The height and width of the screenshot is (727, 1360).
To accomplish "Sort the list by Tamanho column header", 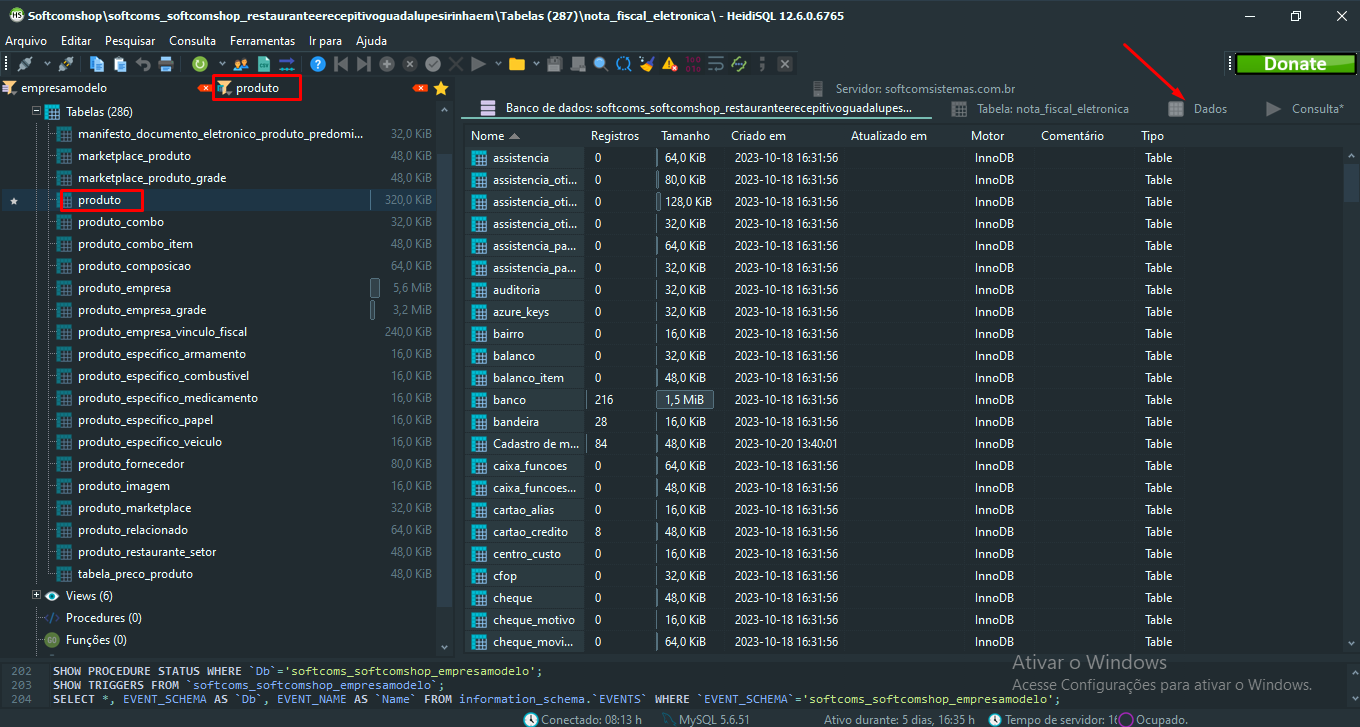I will [685, 136].
